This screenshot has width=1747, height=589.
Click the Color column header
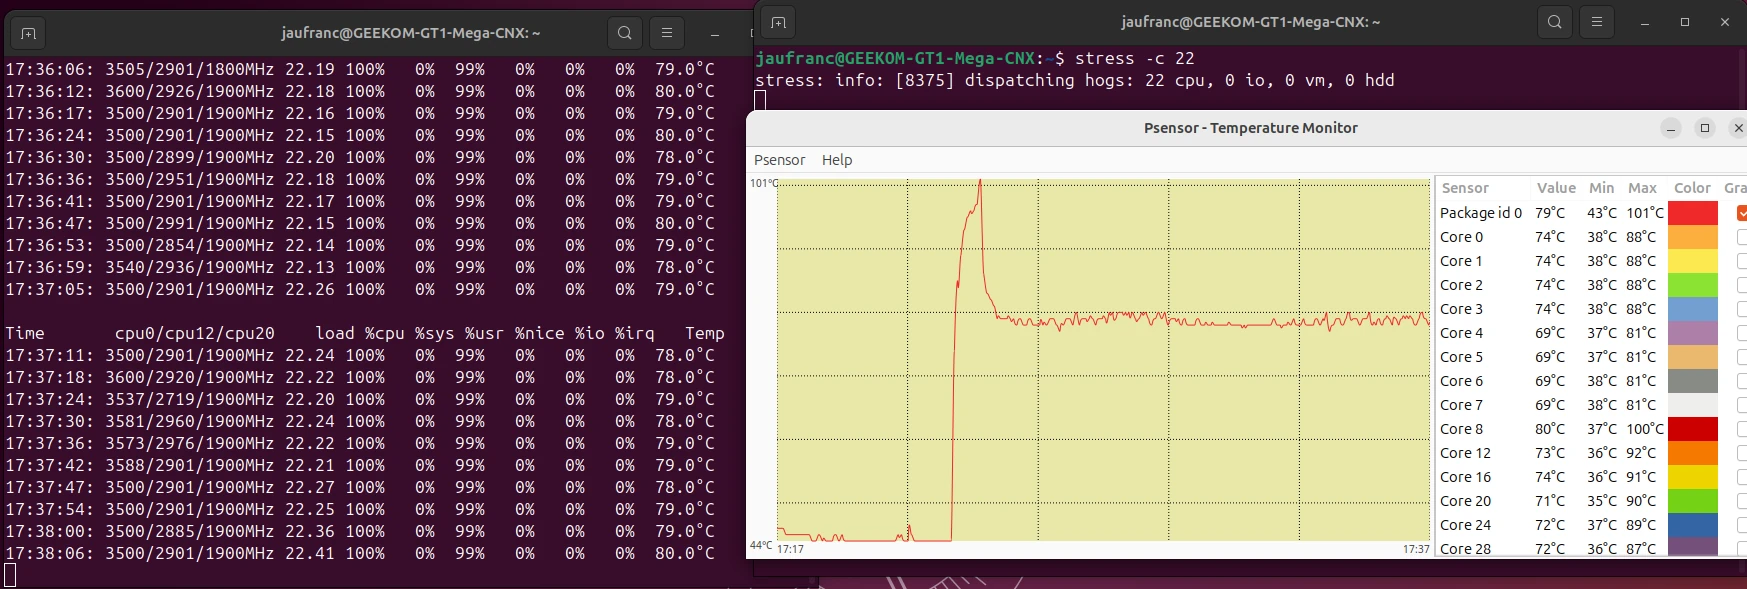tap(1692, 188)
